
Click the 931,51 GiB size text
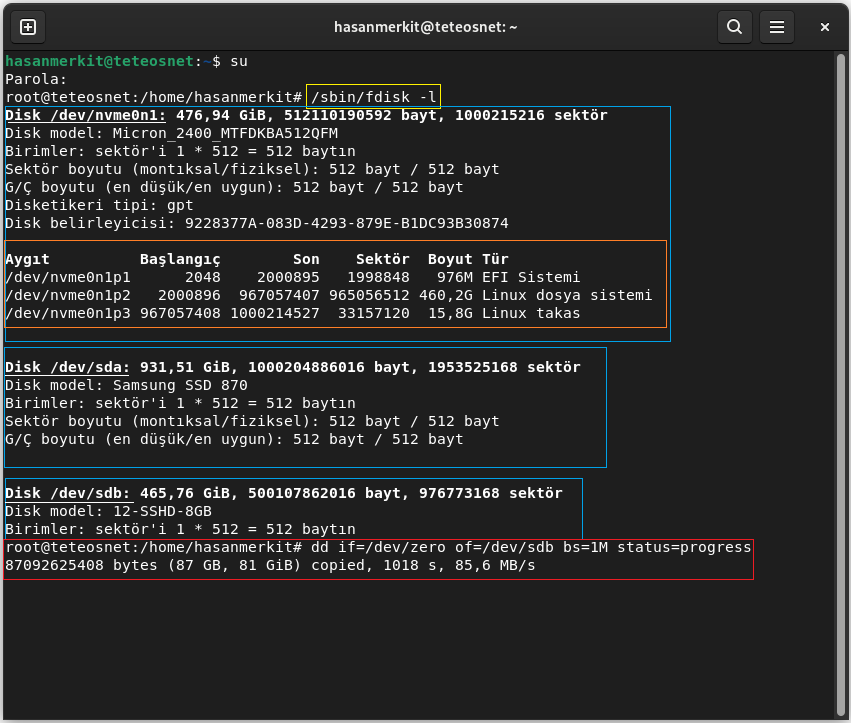coord(185,367)
